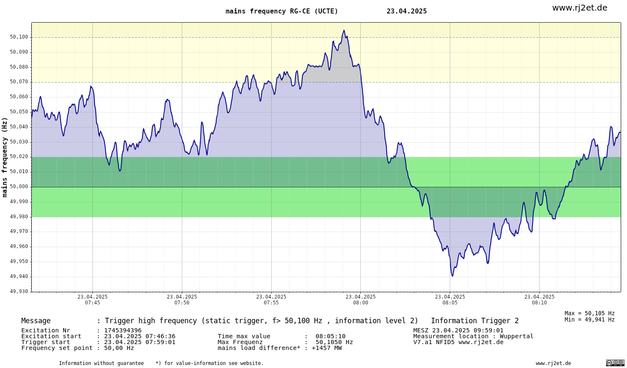Open the www.rj2et.de link at top right

tap(579, 8)
